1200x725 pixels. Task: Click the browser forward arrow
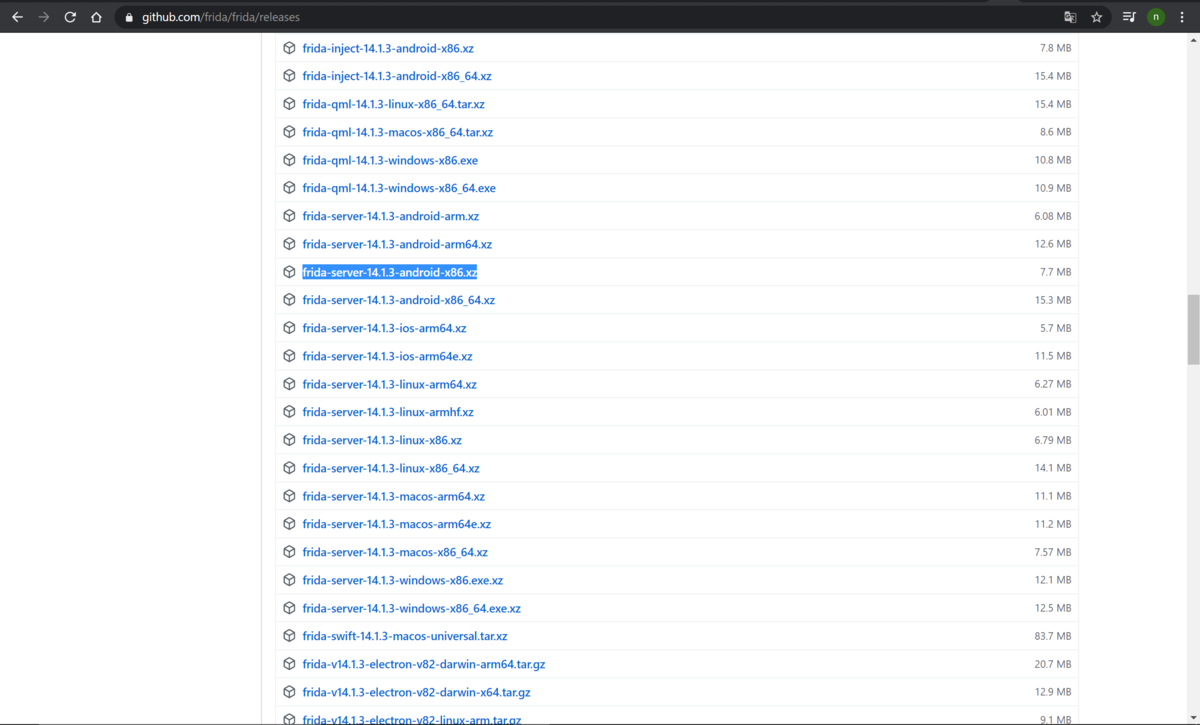click(43, 17)
